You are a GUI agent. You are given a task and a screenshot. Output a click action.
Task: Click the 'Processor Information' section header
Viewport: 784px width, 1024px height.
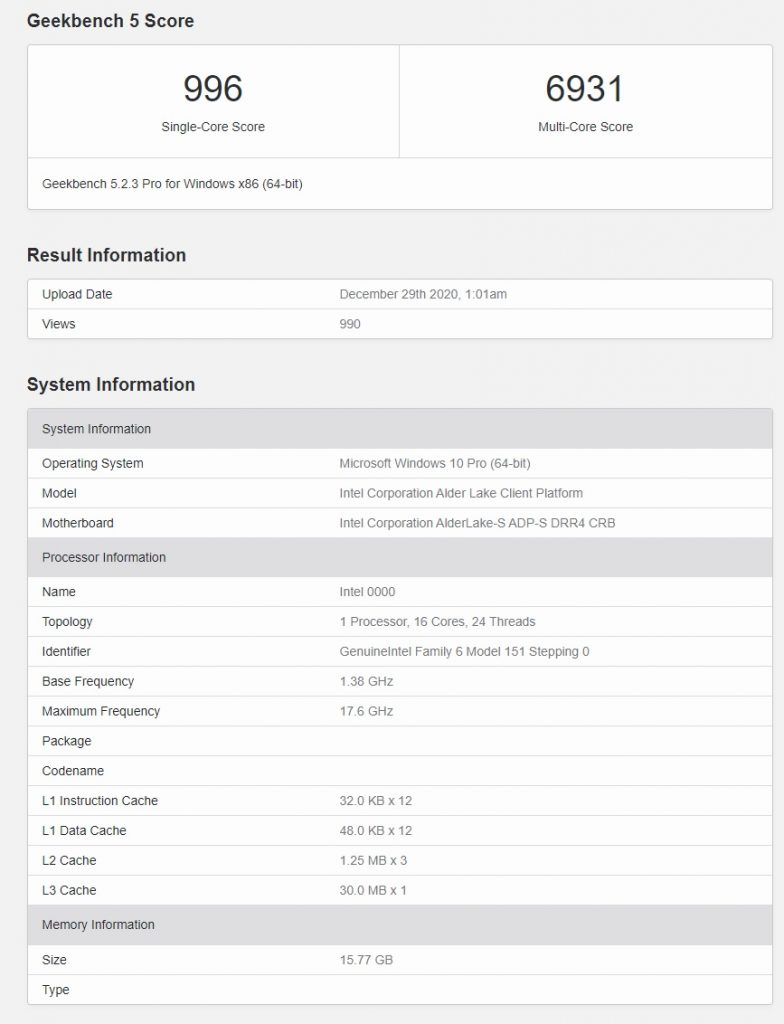(400, 558)
